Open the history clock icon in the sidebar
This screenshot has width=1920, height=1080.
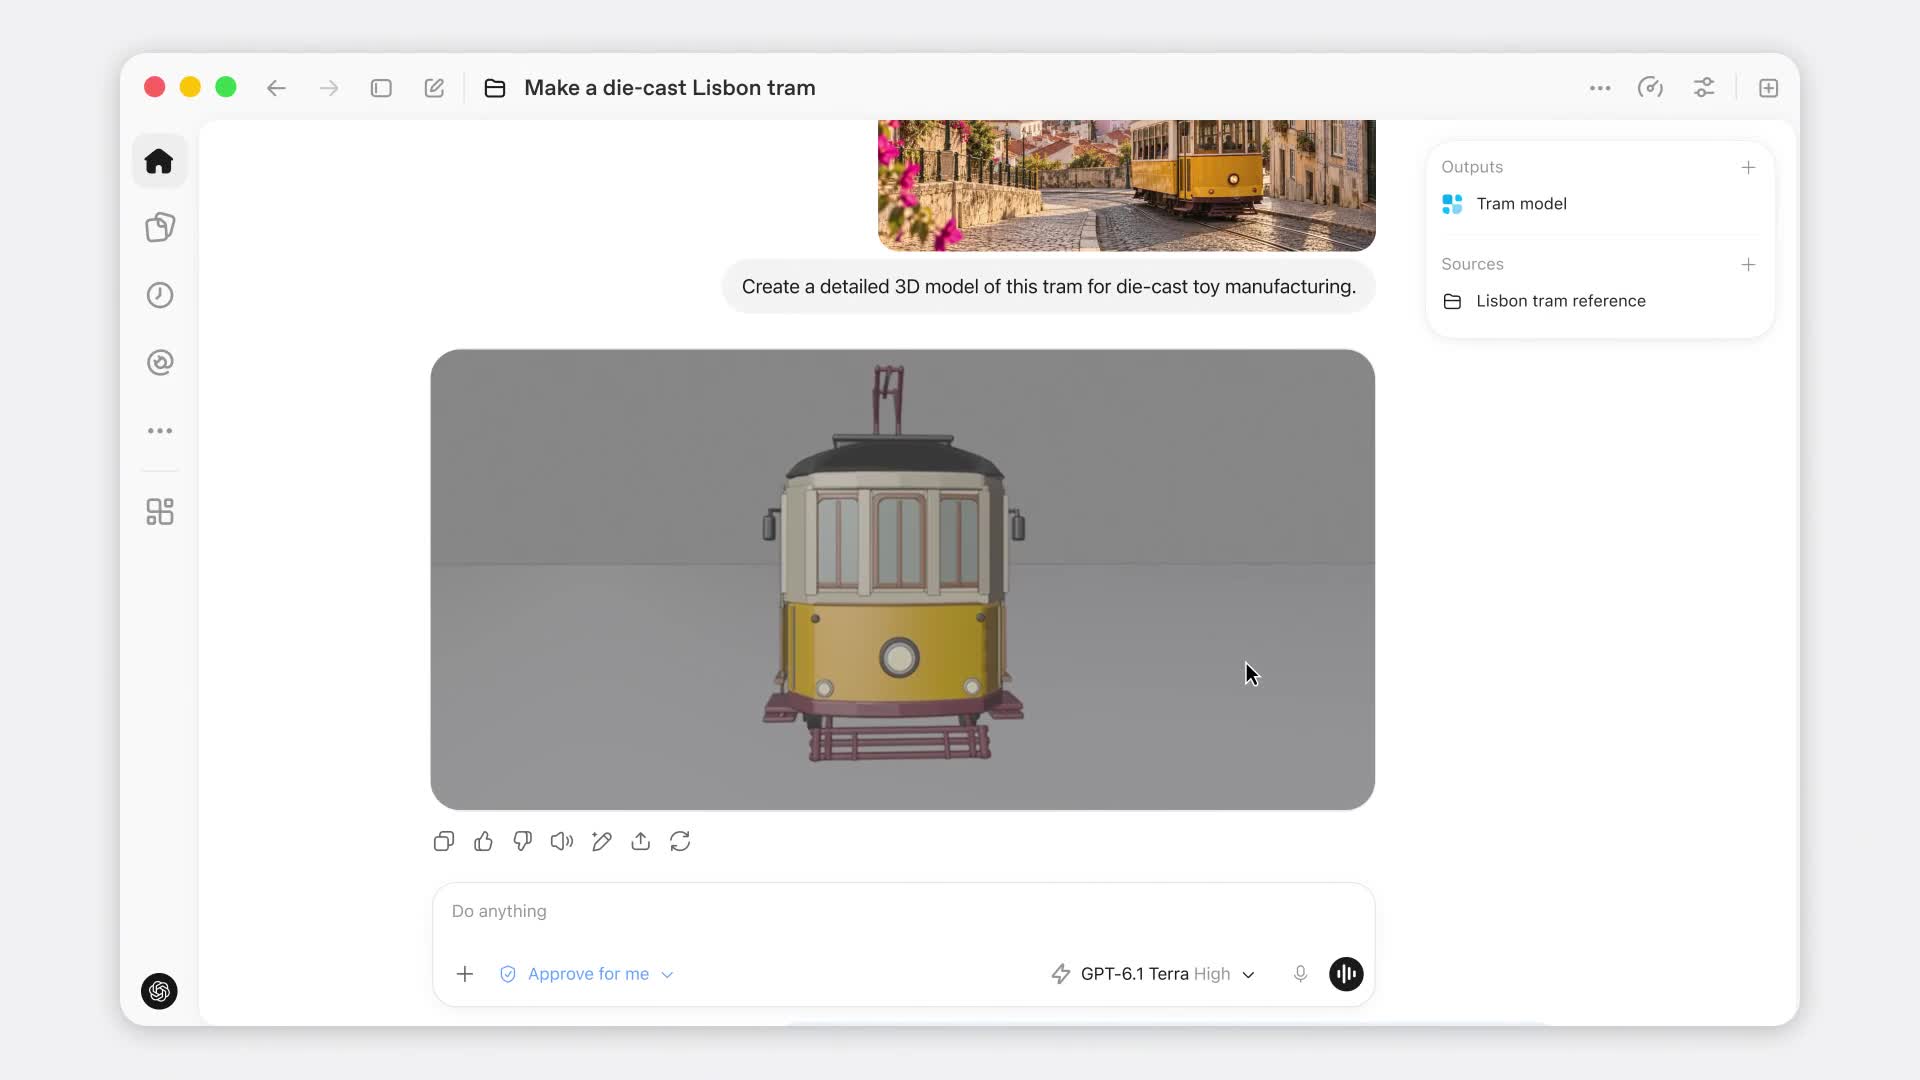[160, 295]
